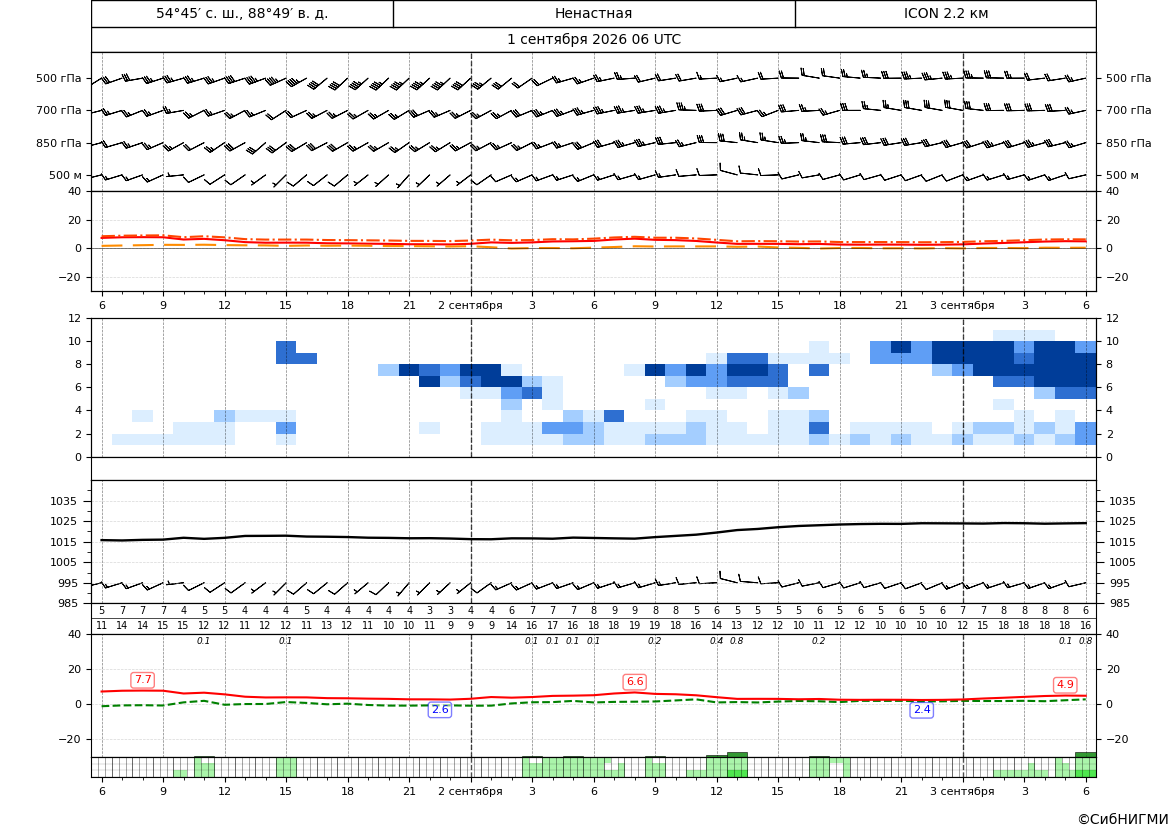Click the red 7.7 maximum temperature label

tap(142, 679)
